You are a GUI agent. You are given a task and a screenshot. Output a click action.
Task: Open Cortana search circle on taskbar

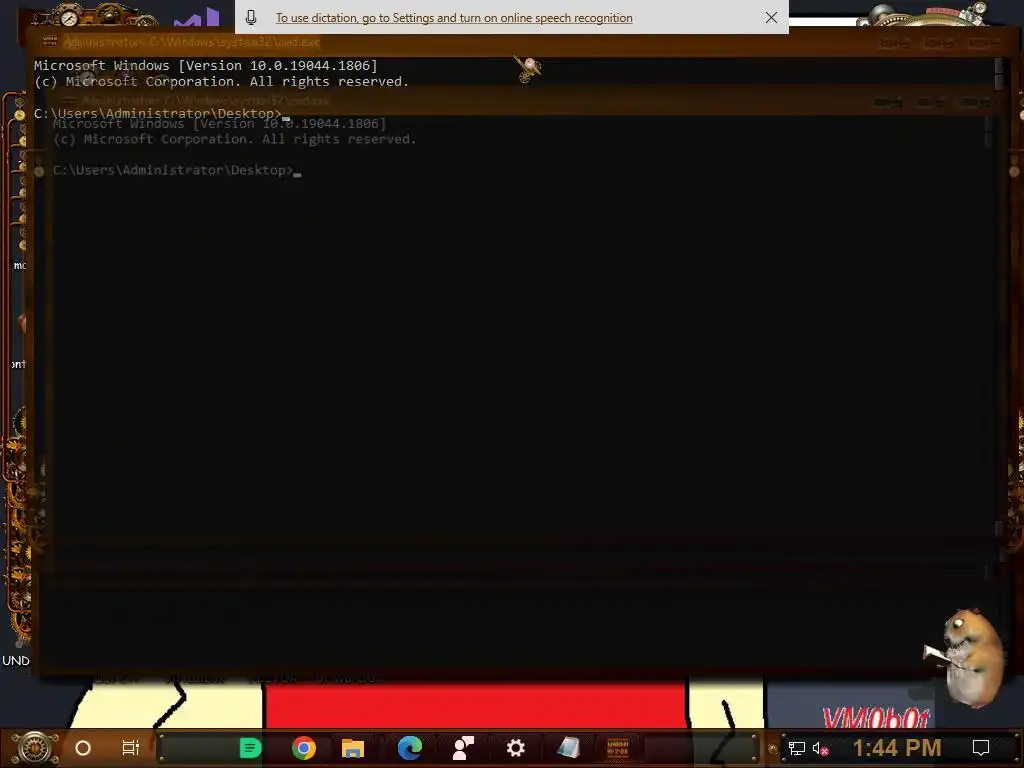point(83,748)
